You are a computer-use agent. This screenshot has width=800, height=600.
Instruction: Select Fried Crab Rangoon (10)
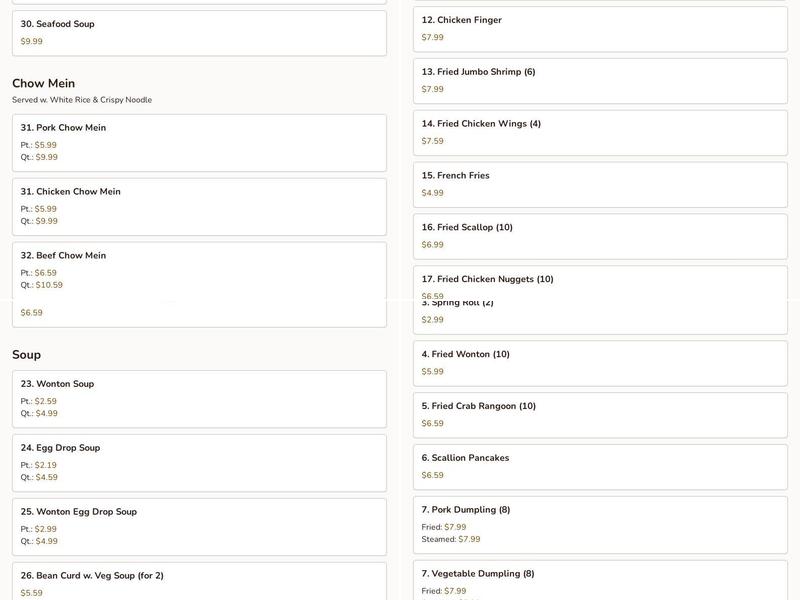(x=600, y=414)
